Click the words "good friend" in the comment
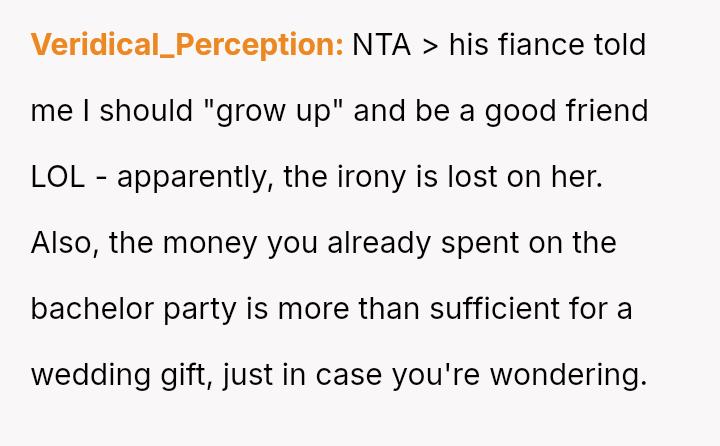Image resolution: width=720 pixels, height=446 pixels. (x=567, y=111)
